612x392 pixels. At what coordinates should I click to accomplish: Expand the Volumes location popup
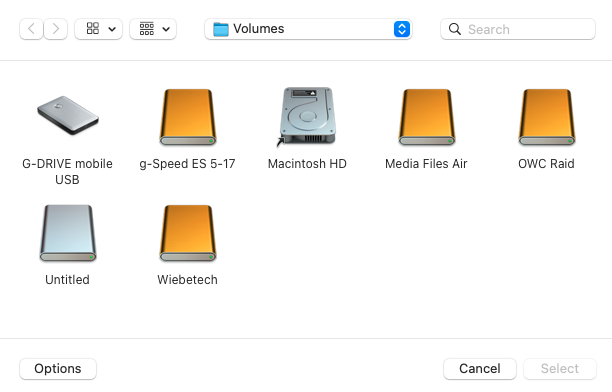[308, 29]
